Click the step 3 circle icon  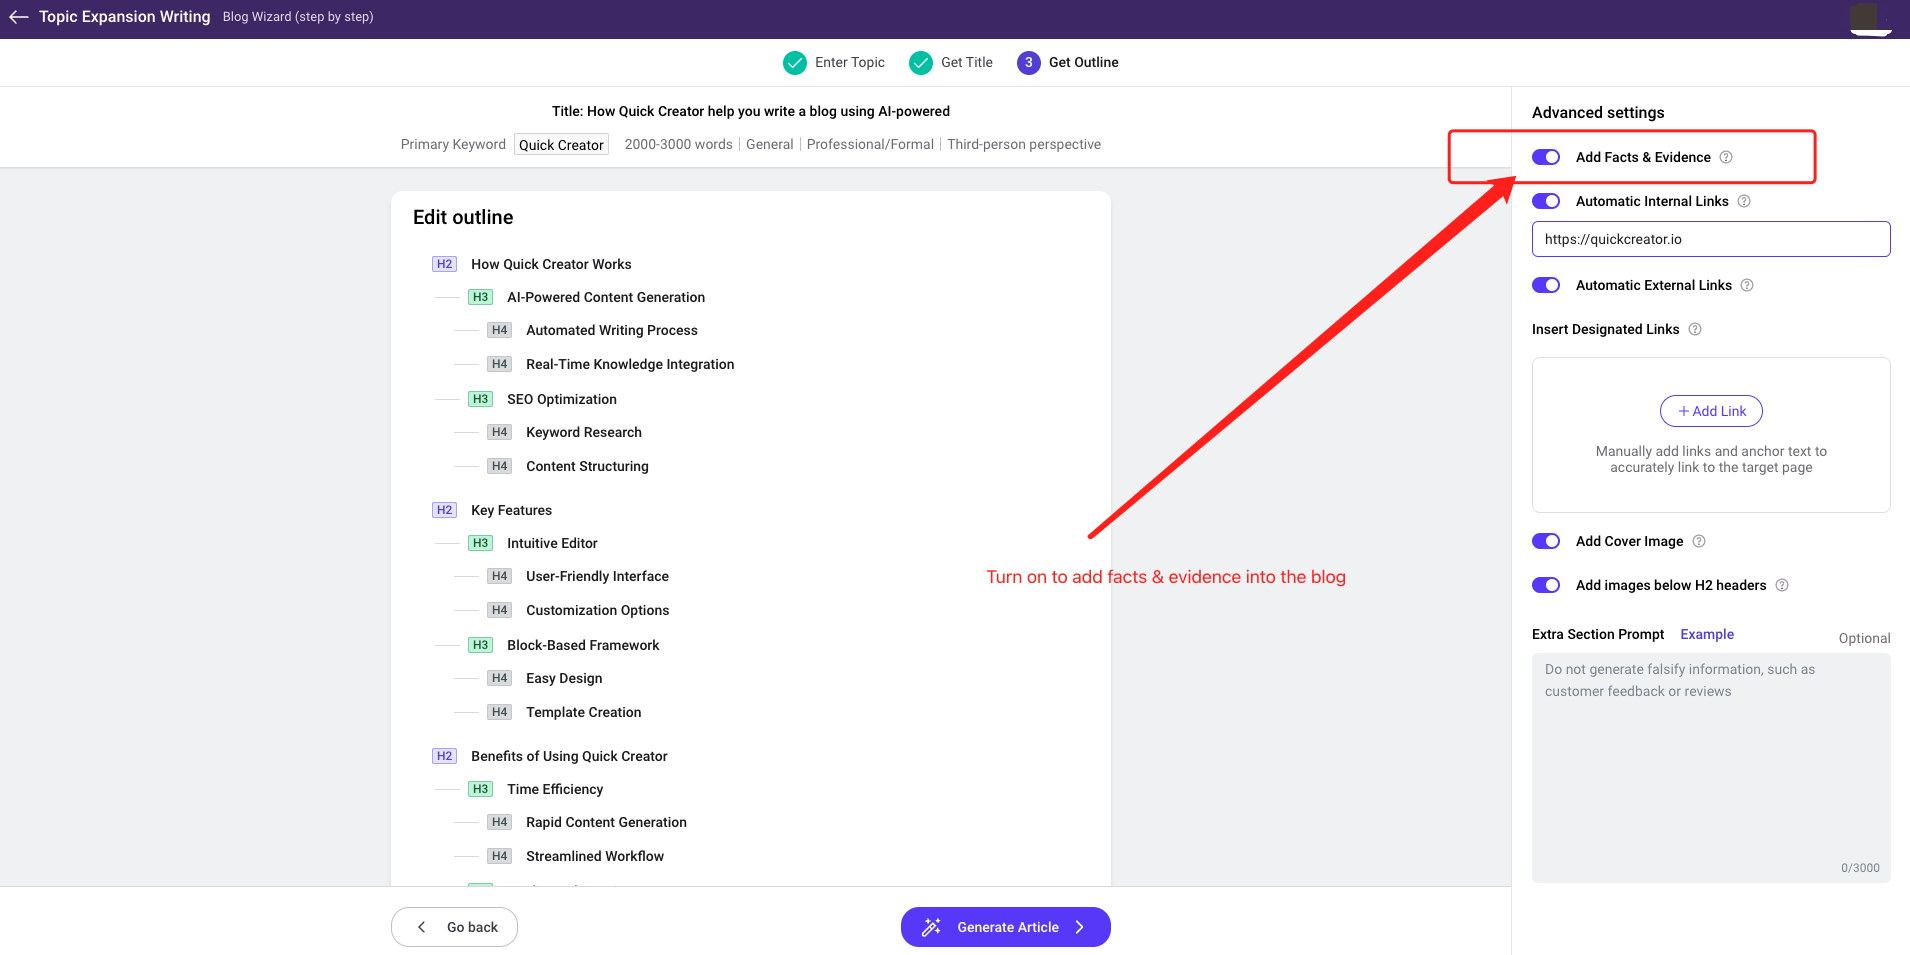click(1029, 63)
